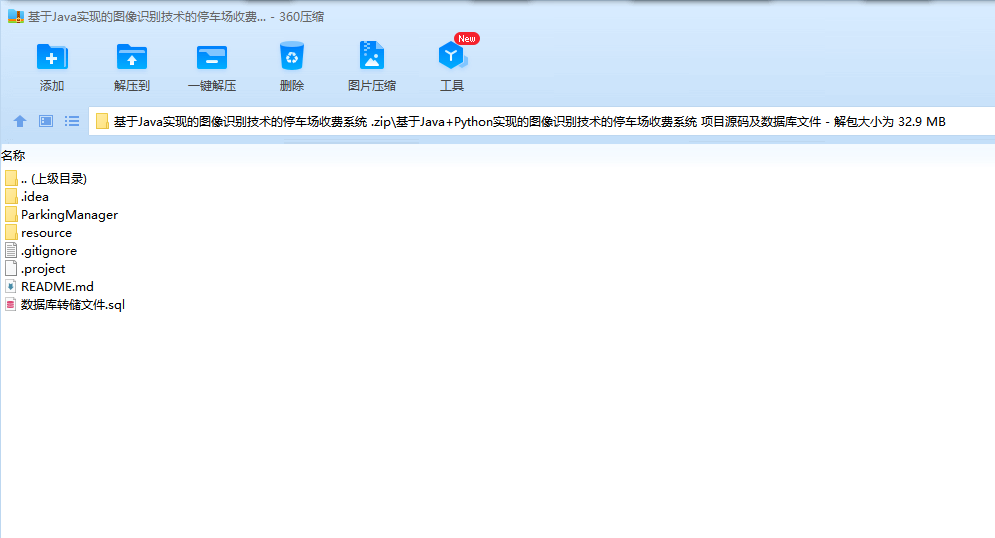Viewport: 995px width, 538px height.
Task: Select the 'ParkingManager' name text
Action: click(x=69, y=215)
